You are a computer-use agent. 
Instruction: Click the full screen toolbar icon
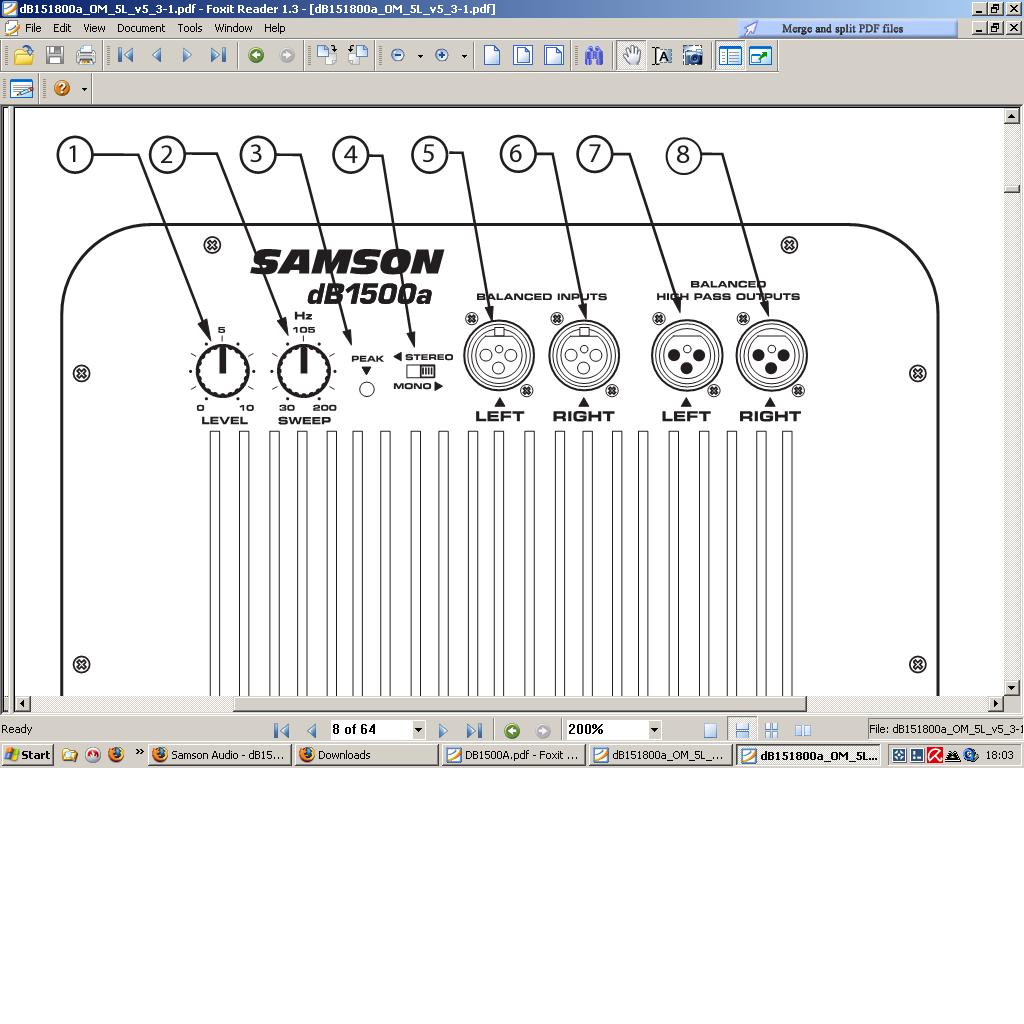[761, 56]
